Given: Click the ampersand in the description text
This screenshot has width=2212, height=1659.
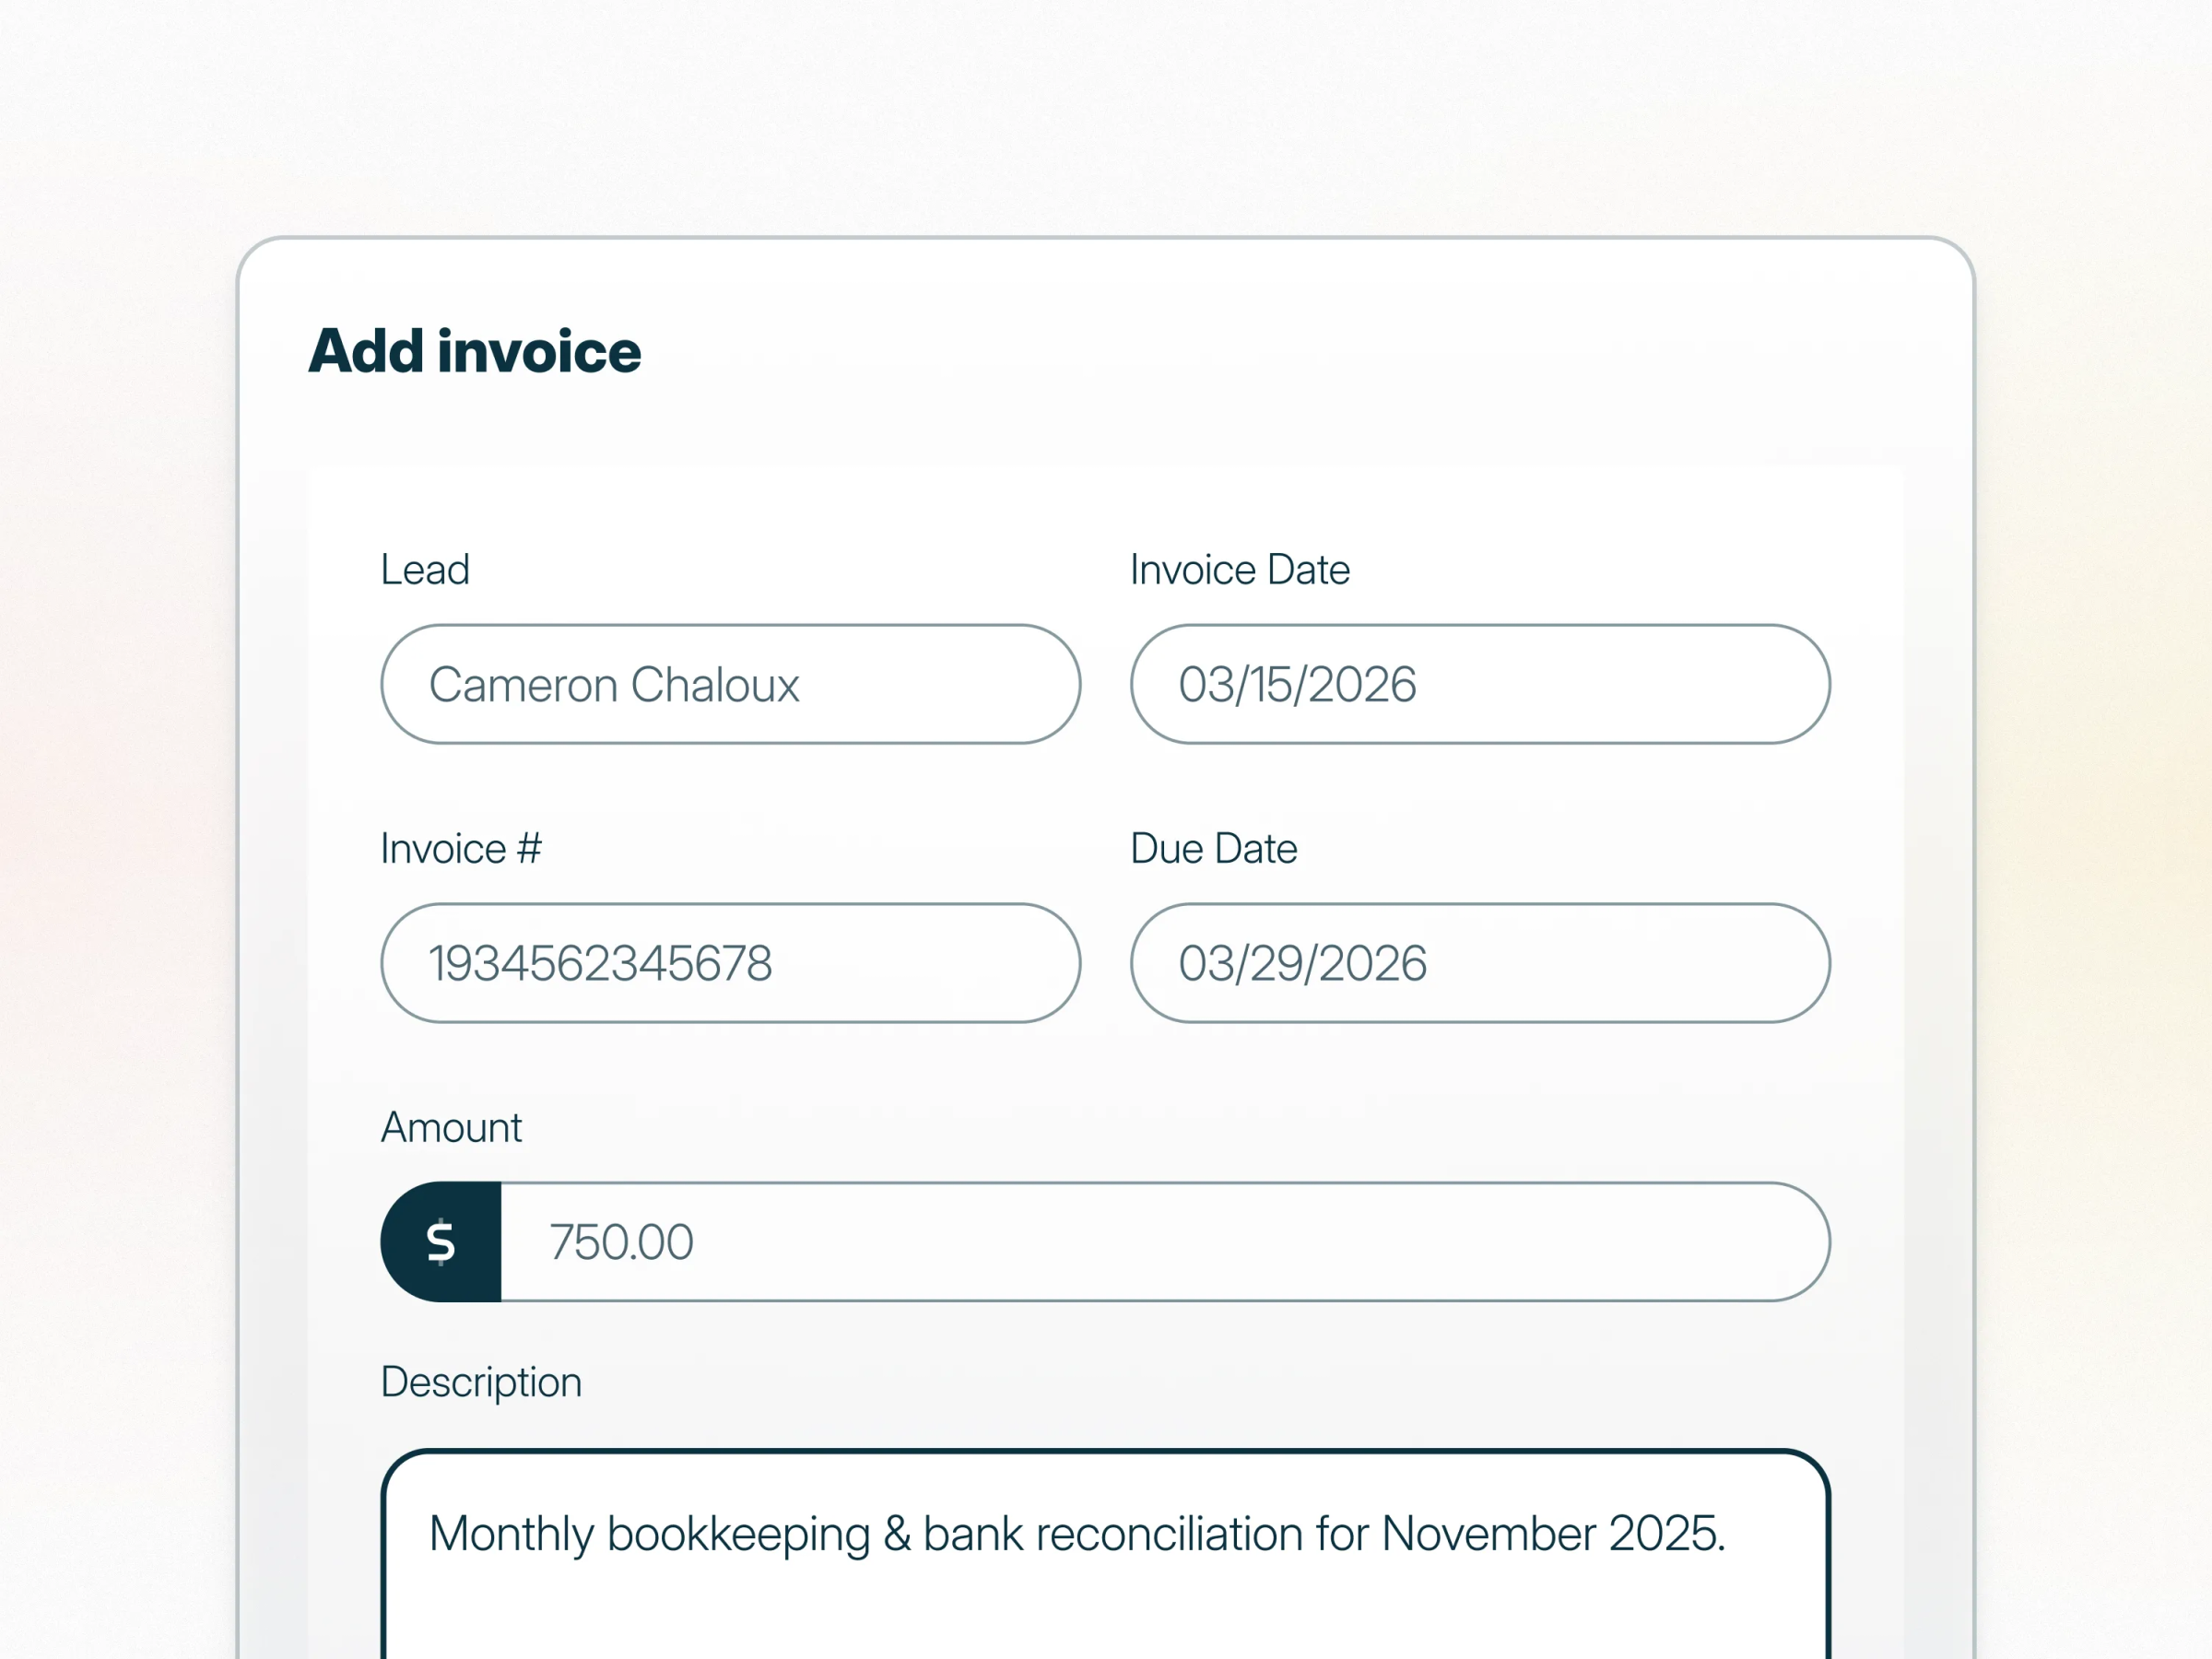Looking at the screenshot, I should click(x=897, y=1534).
